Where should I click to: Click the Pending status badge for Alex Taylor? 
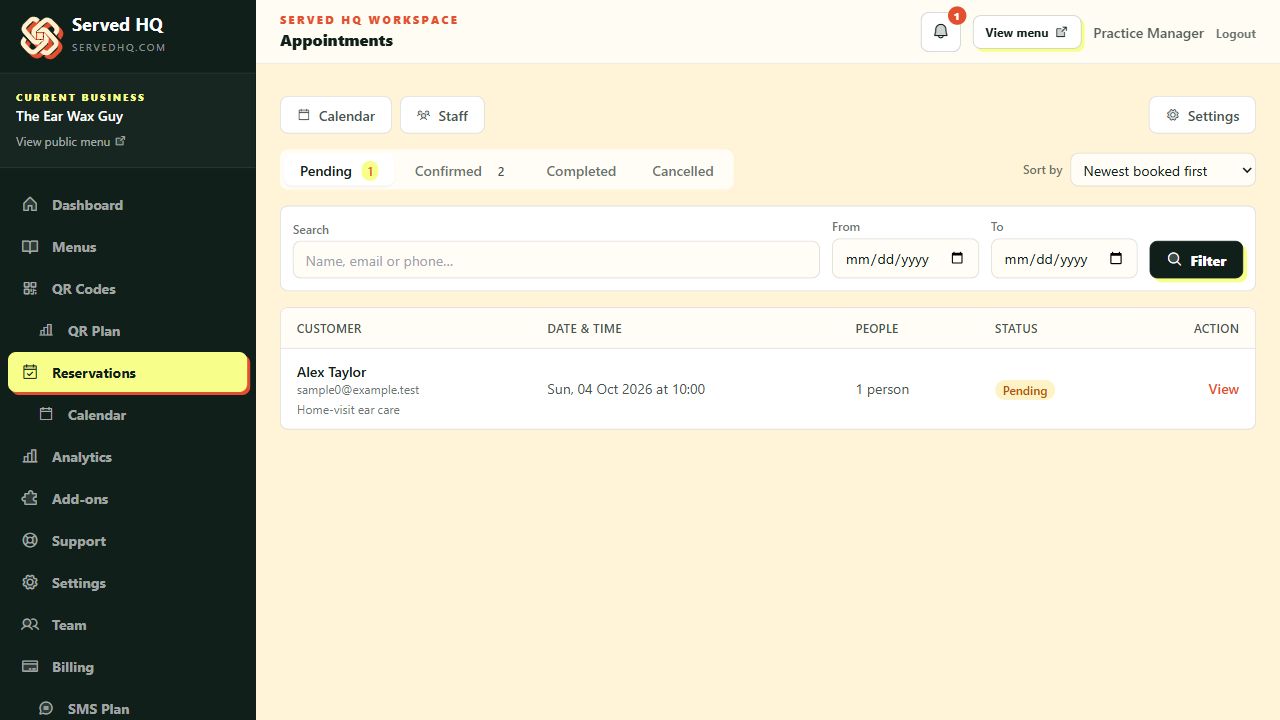[x=1025, y=390]
